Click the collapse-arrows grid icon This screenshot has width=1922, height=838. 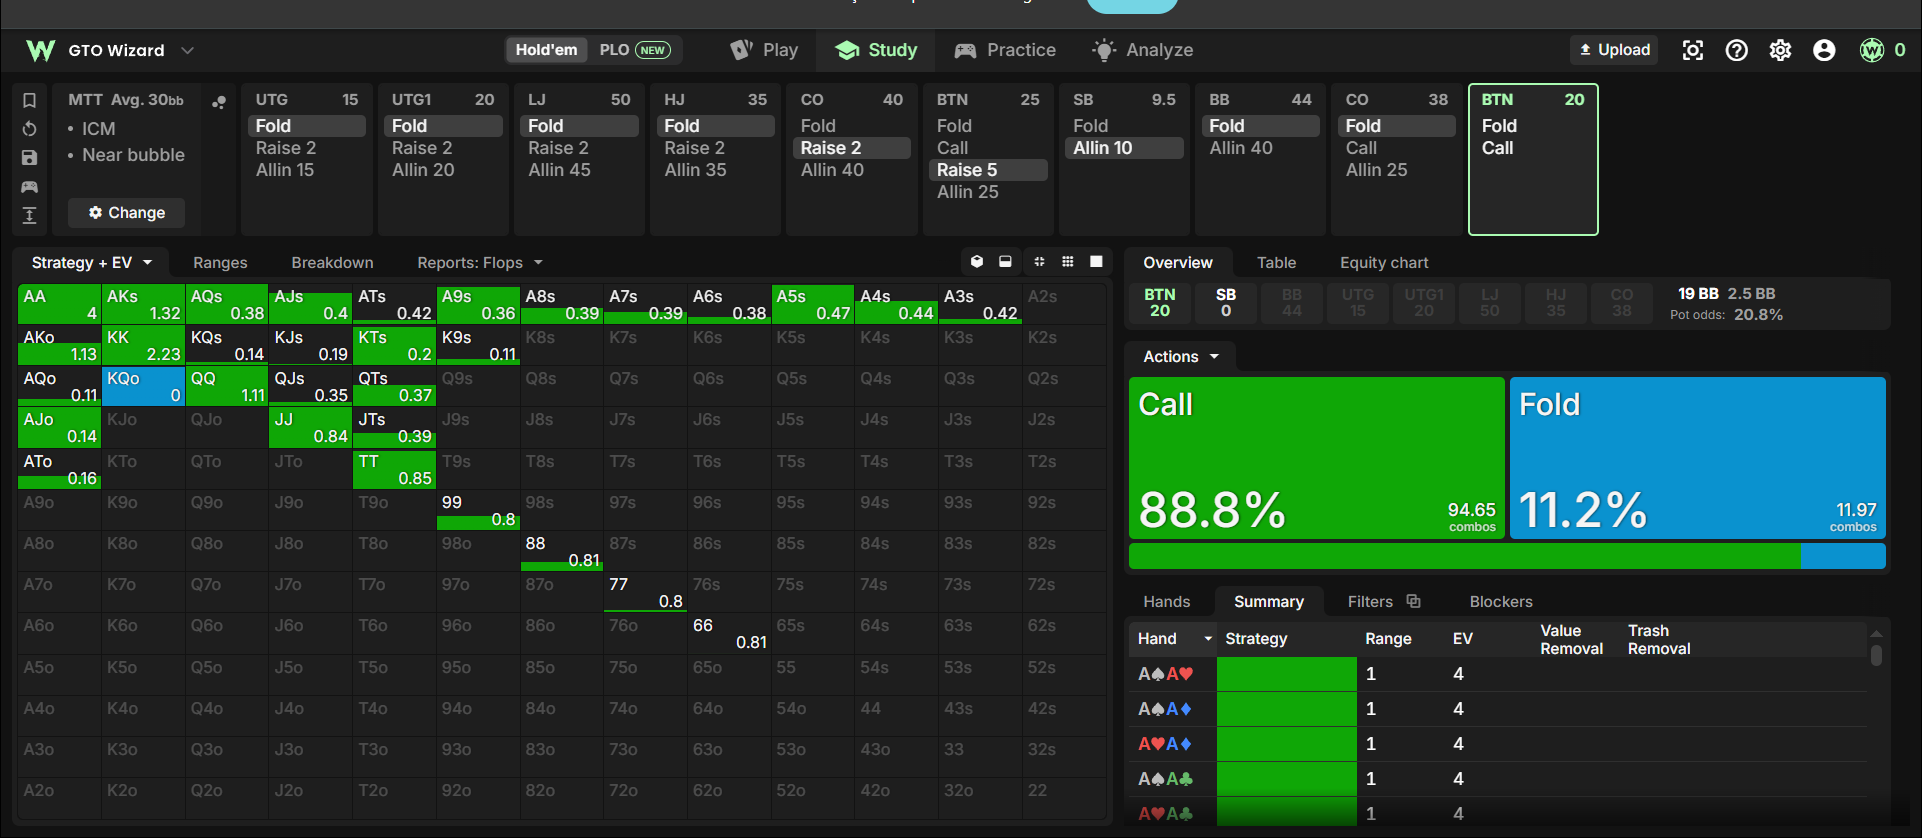(1040, 262)
